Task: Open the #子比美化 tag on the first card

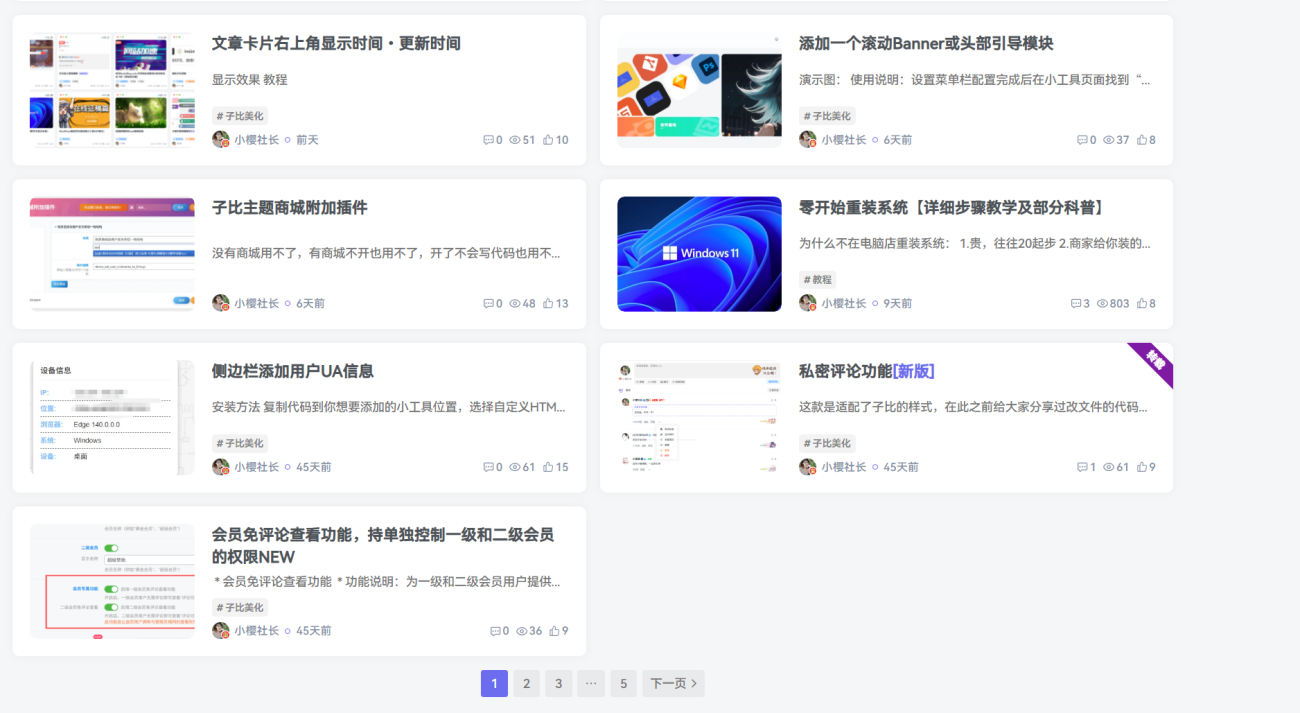Action: tap(238, 115)
